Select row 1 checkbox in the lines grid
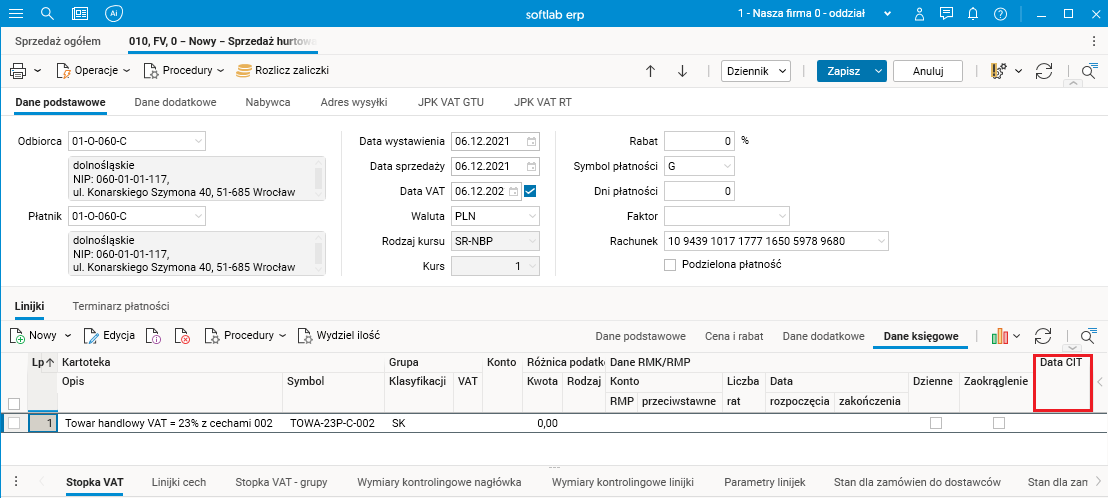Image resolution: width=1108 pixels, height=498 pixels. tap(13, 423)
